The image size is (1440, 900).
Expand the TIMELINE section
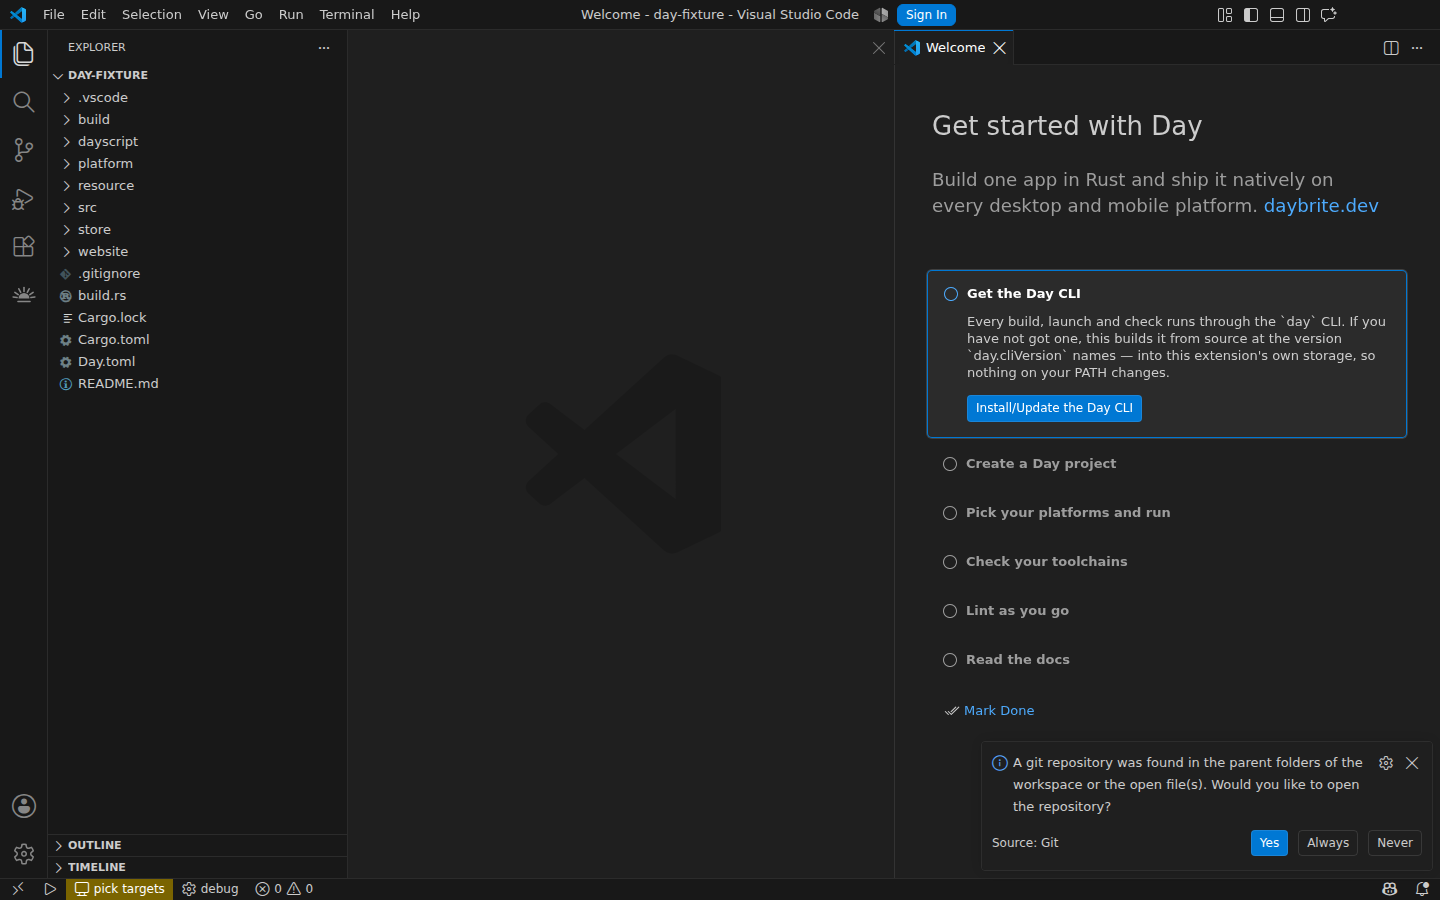pyautogui.click(x=197, y=867)
